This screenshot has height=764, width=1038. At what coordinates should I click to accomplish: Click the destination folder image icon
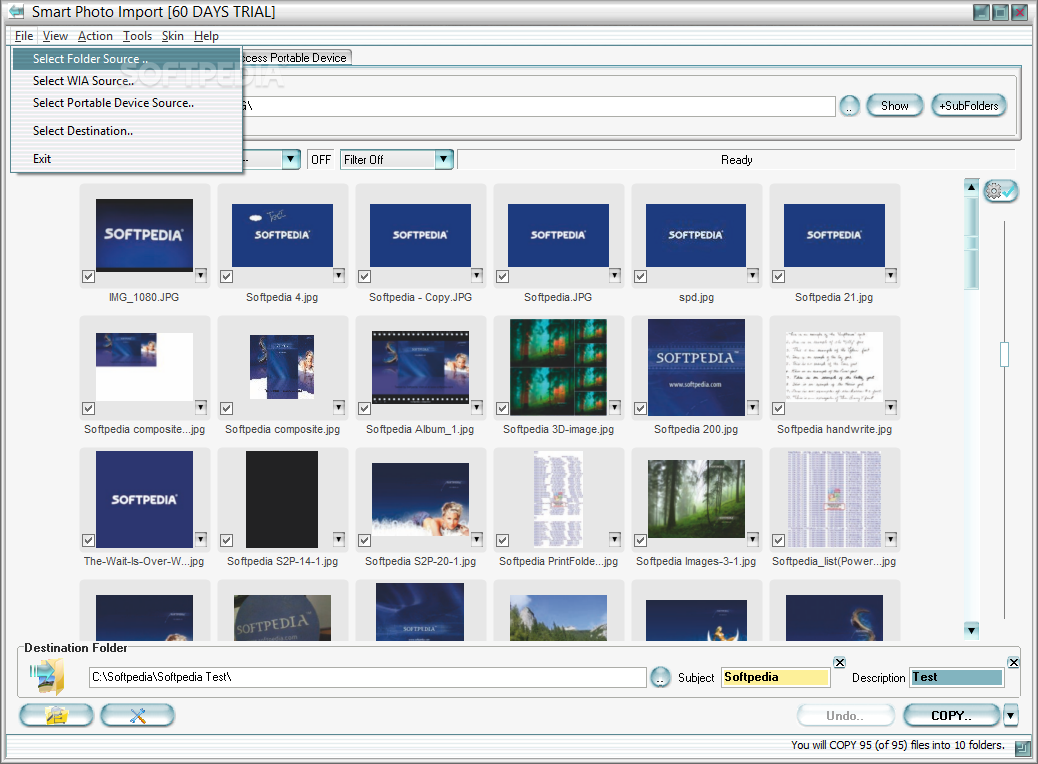coord(46,676)
